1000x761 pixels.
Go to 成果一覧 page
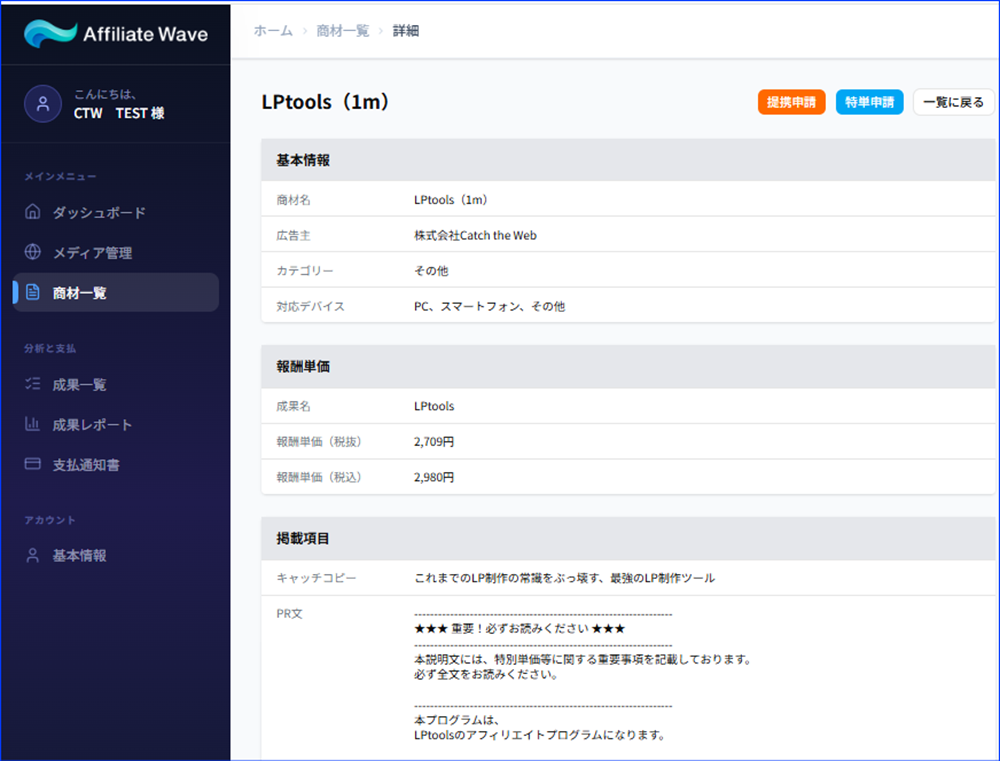(115, 385)
